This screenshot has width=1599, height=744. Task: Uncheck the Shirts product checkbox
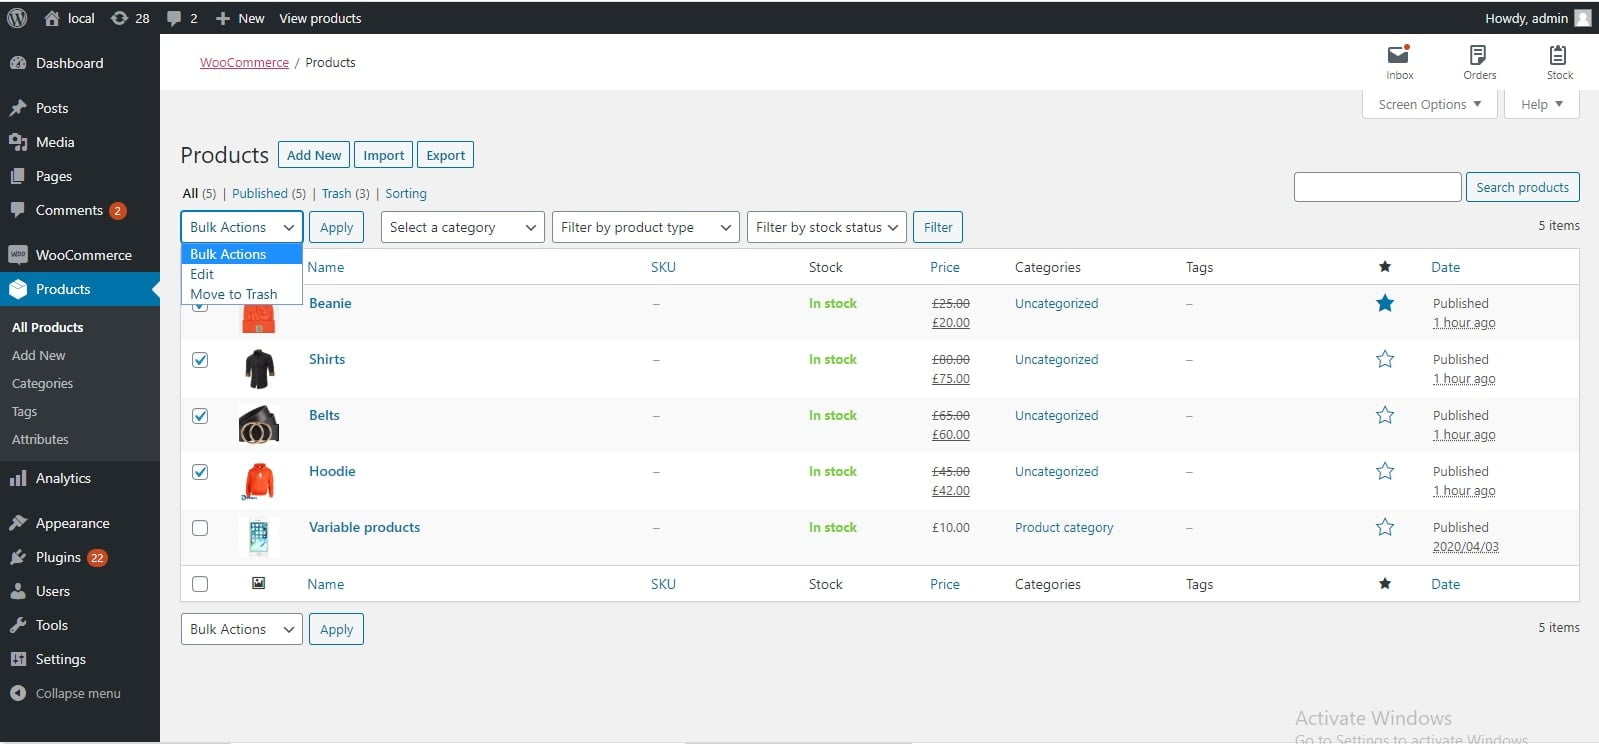(200, 360)
